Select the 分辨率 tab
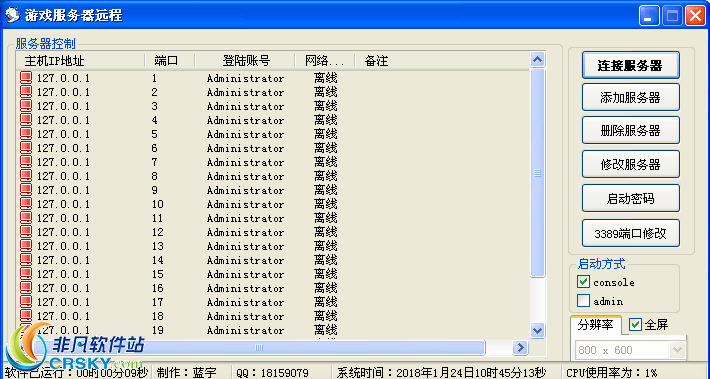The height and width of the screenshot is (379, 710). point(595,325)
